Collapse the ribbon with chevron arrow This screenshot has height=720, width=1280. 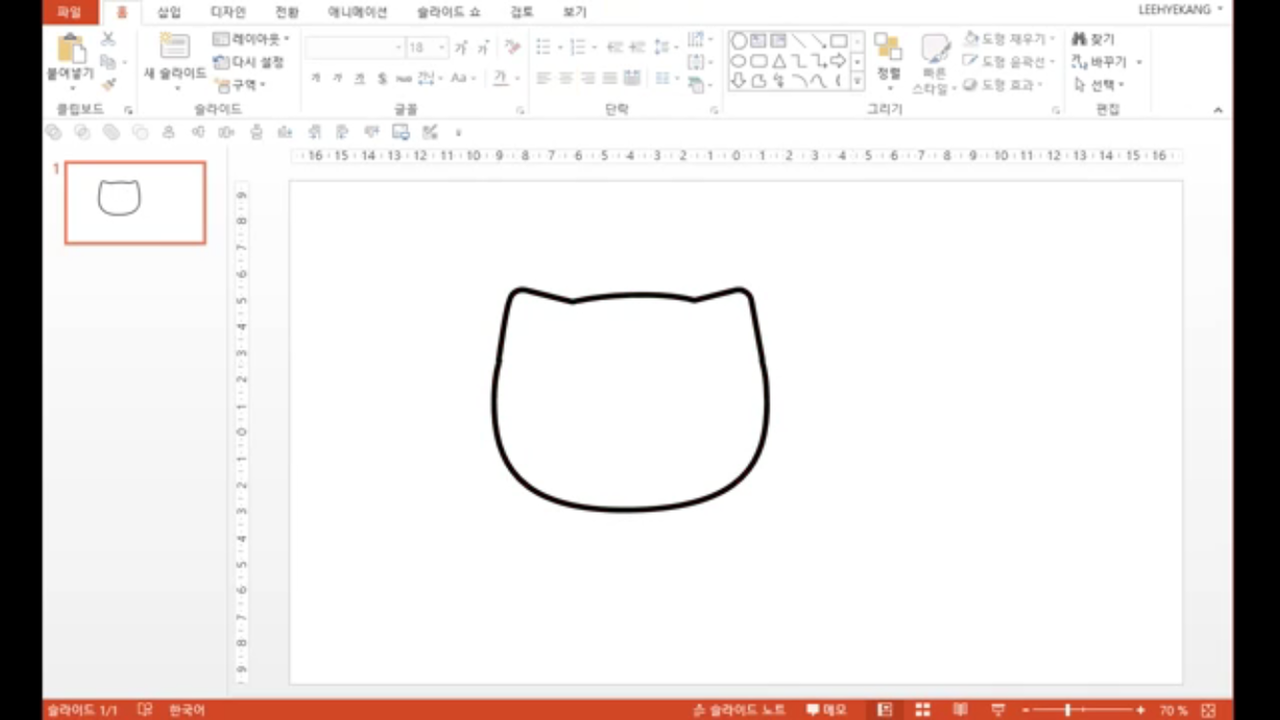1218,110
